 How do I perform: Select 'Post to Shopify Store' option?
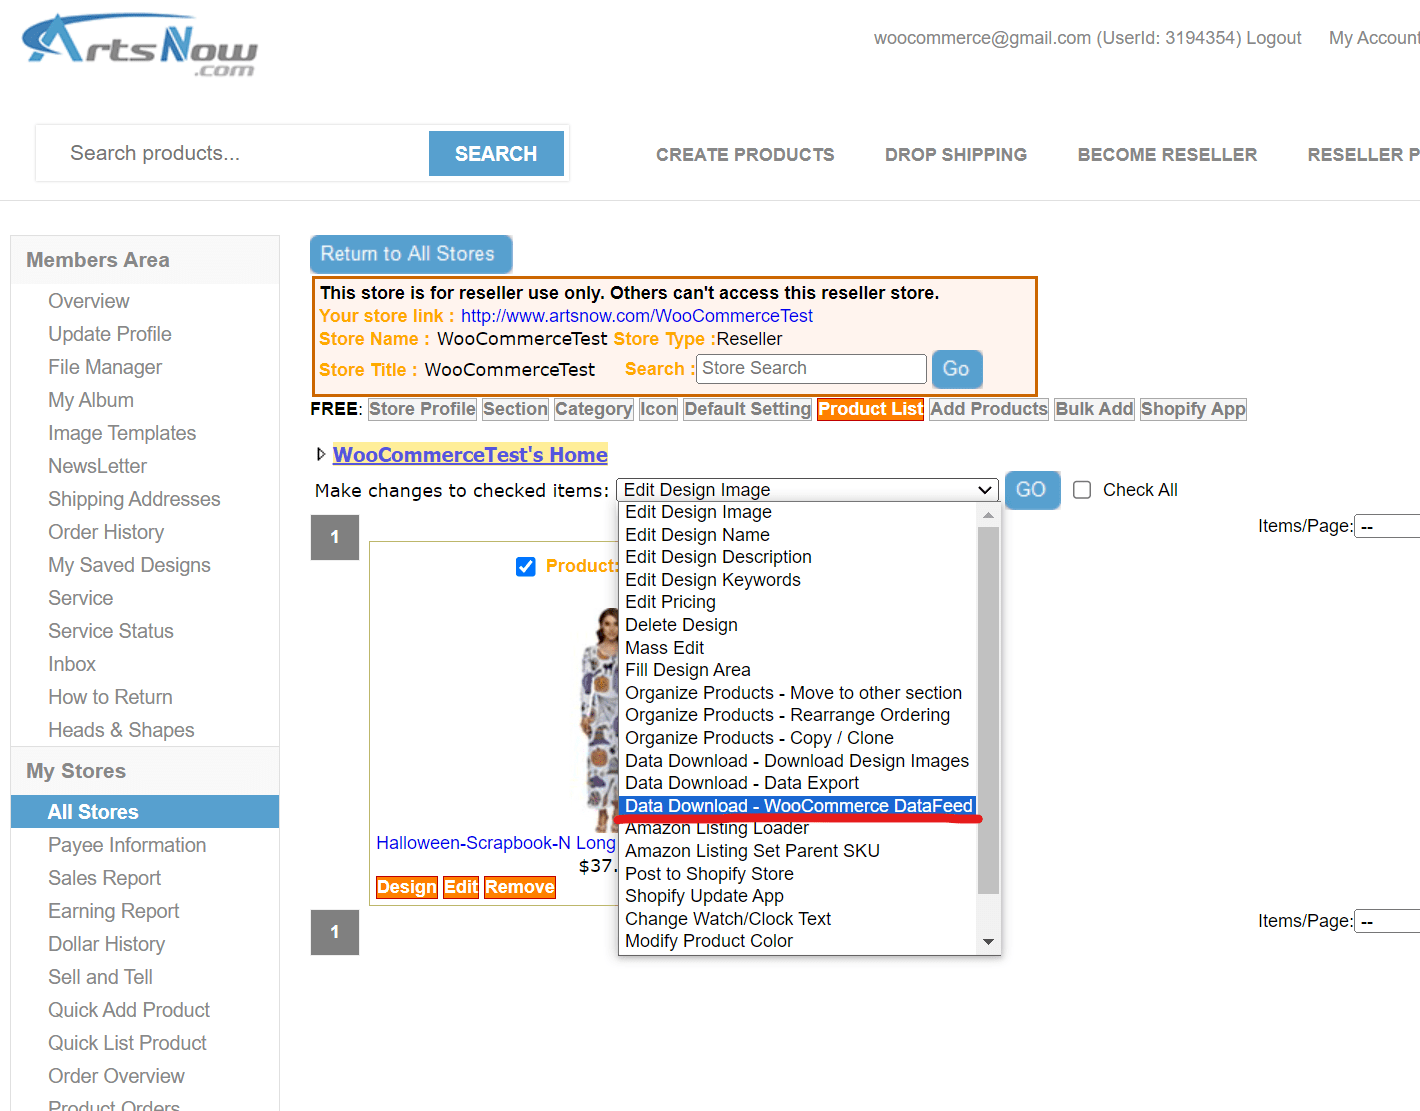coord(709,874)
